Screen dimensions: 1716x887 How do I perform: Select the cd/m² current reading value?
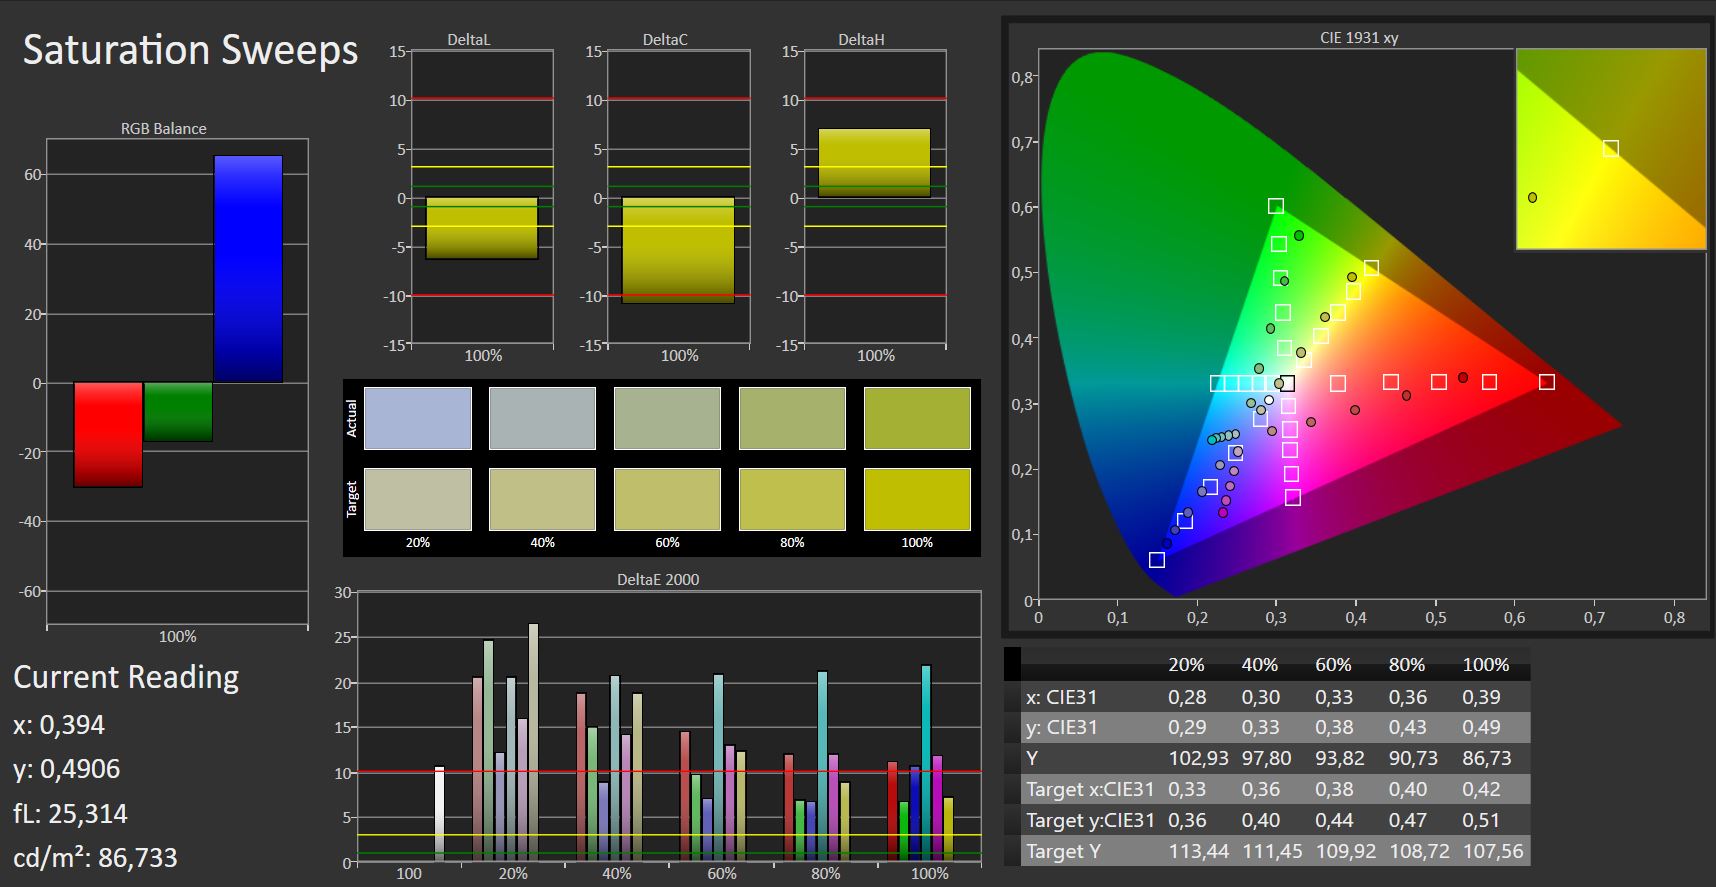coord(95,858)
